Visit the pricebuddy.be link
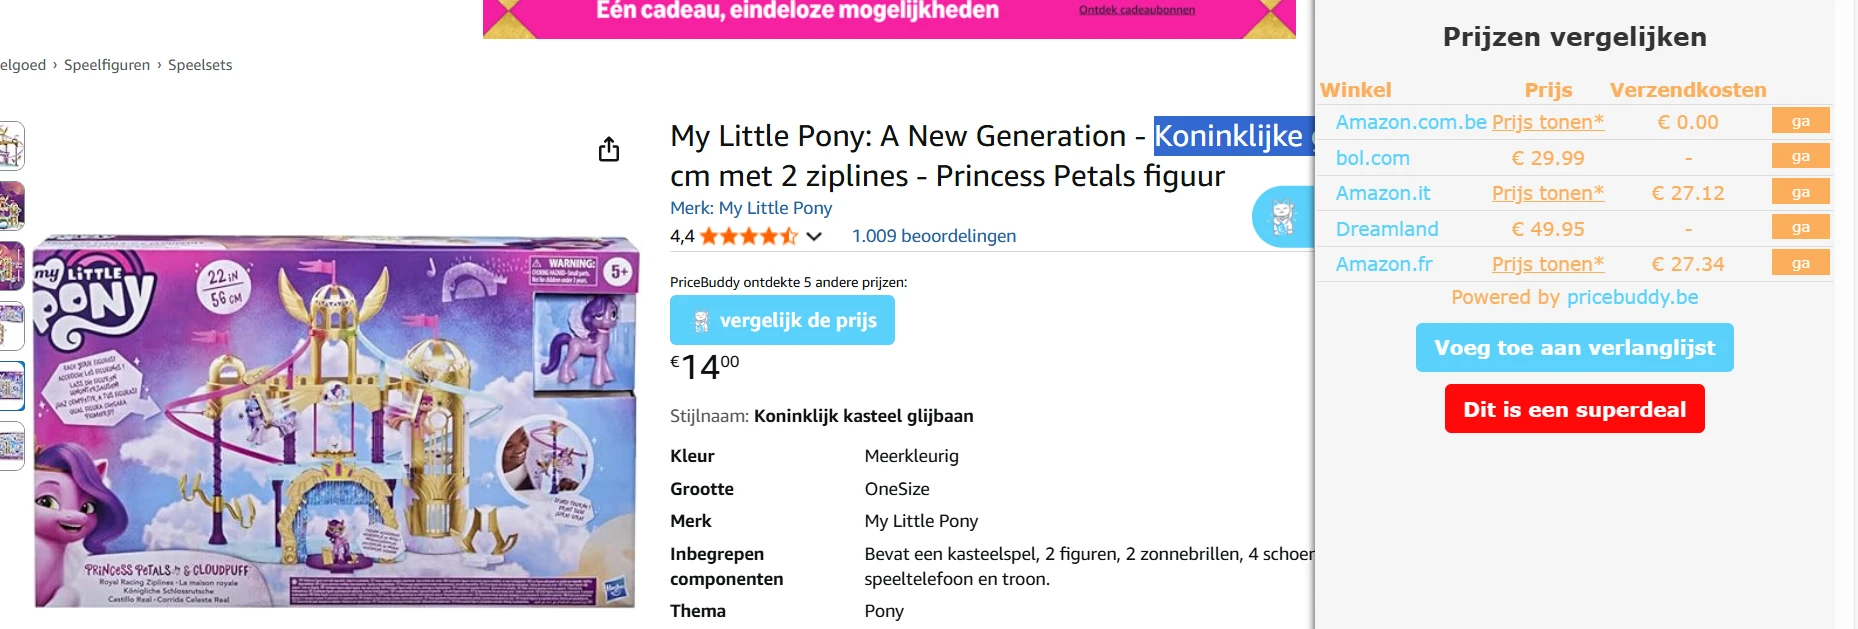The image size is (1858, 629). [x=1632, y=297]
